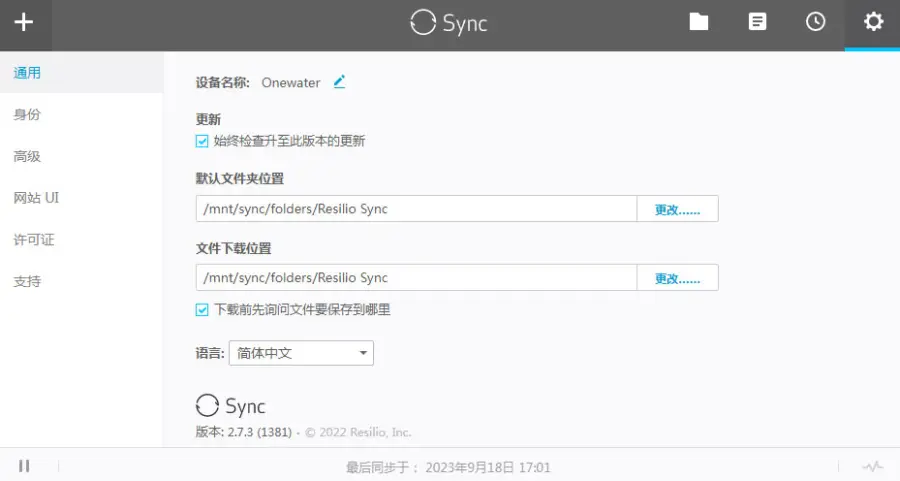Select the 身份 settings tab
The height and width of the screenshot is (481, 900).
pyautogui.click(x=82, y=114)
